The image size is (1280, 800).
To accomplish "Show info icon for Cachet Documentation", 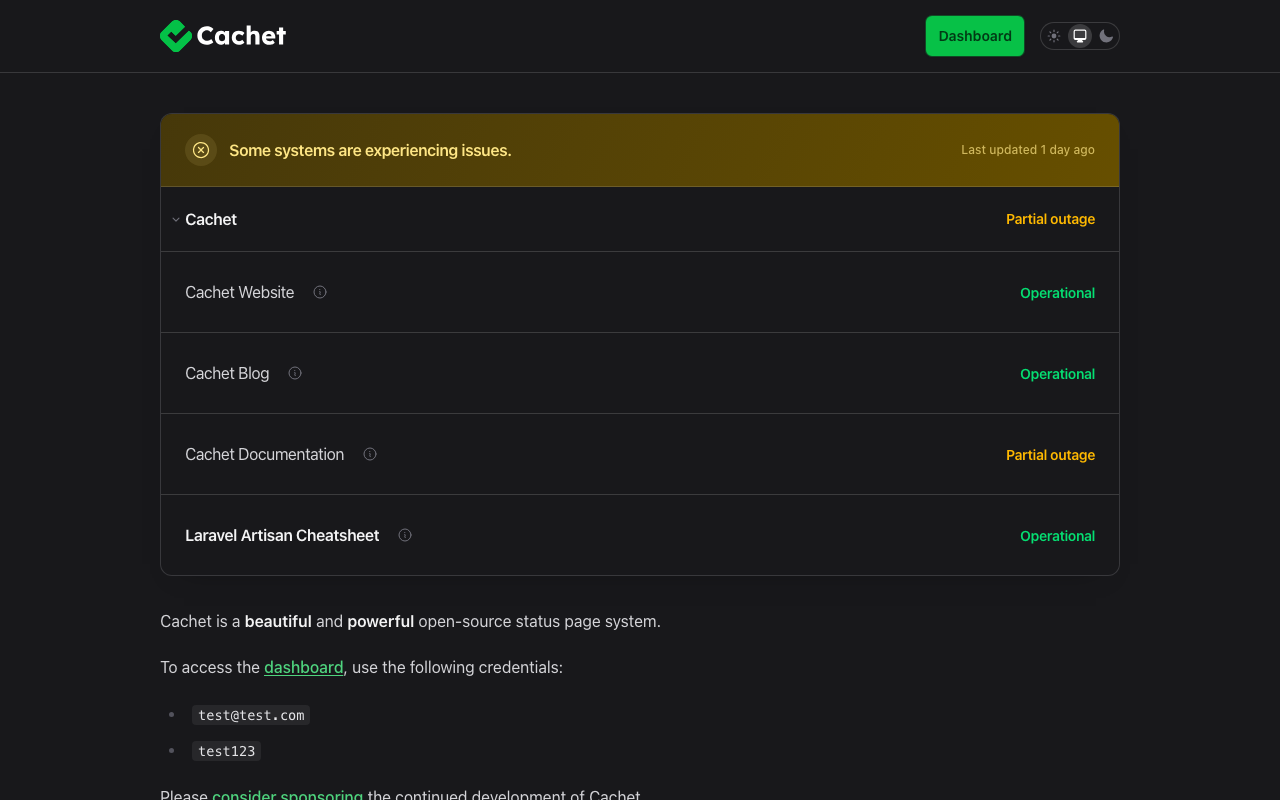I will coord(370,454).
